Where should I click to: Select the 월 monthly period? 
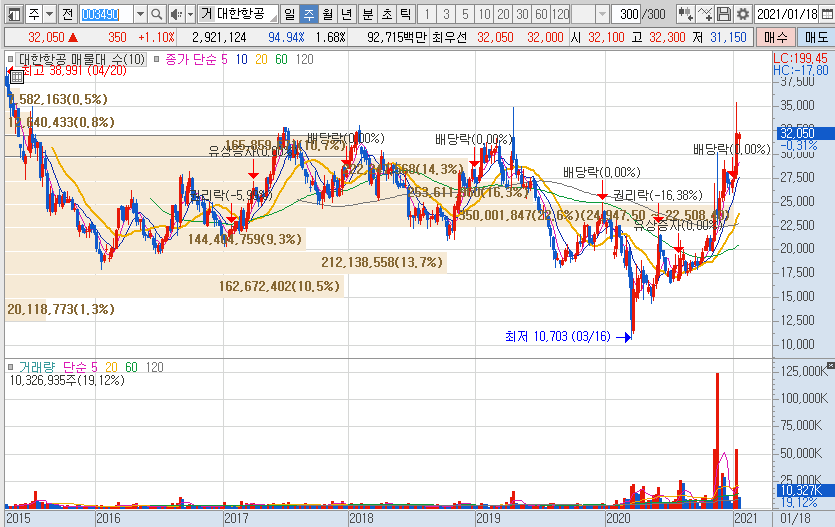(x=328, y=14)
